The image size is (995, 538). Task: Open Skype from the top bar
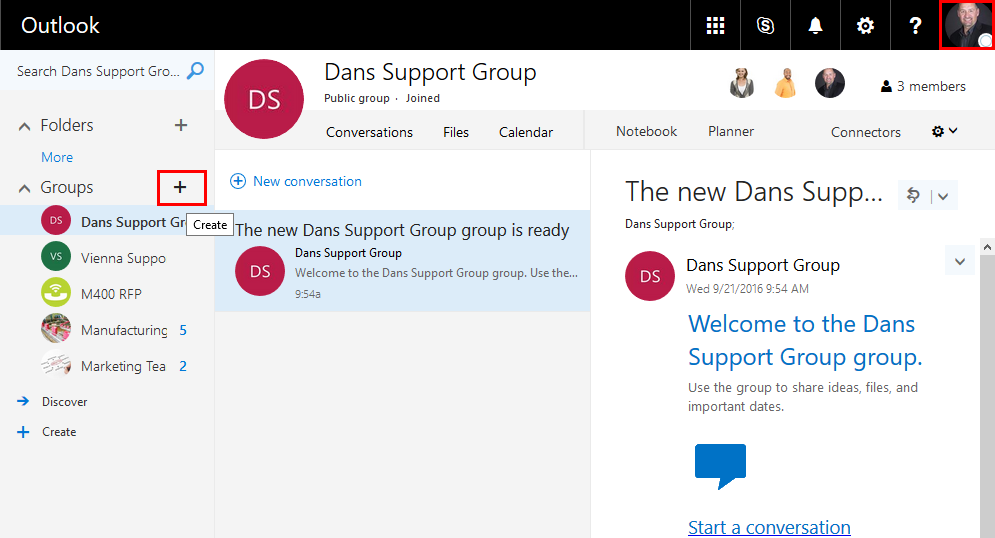tap(766, 26)
